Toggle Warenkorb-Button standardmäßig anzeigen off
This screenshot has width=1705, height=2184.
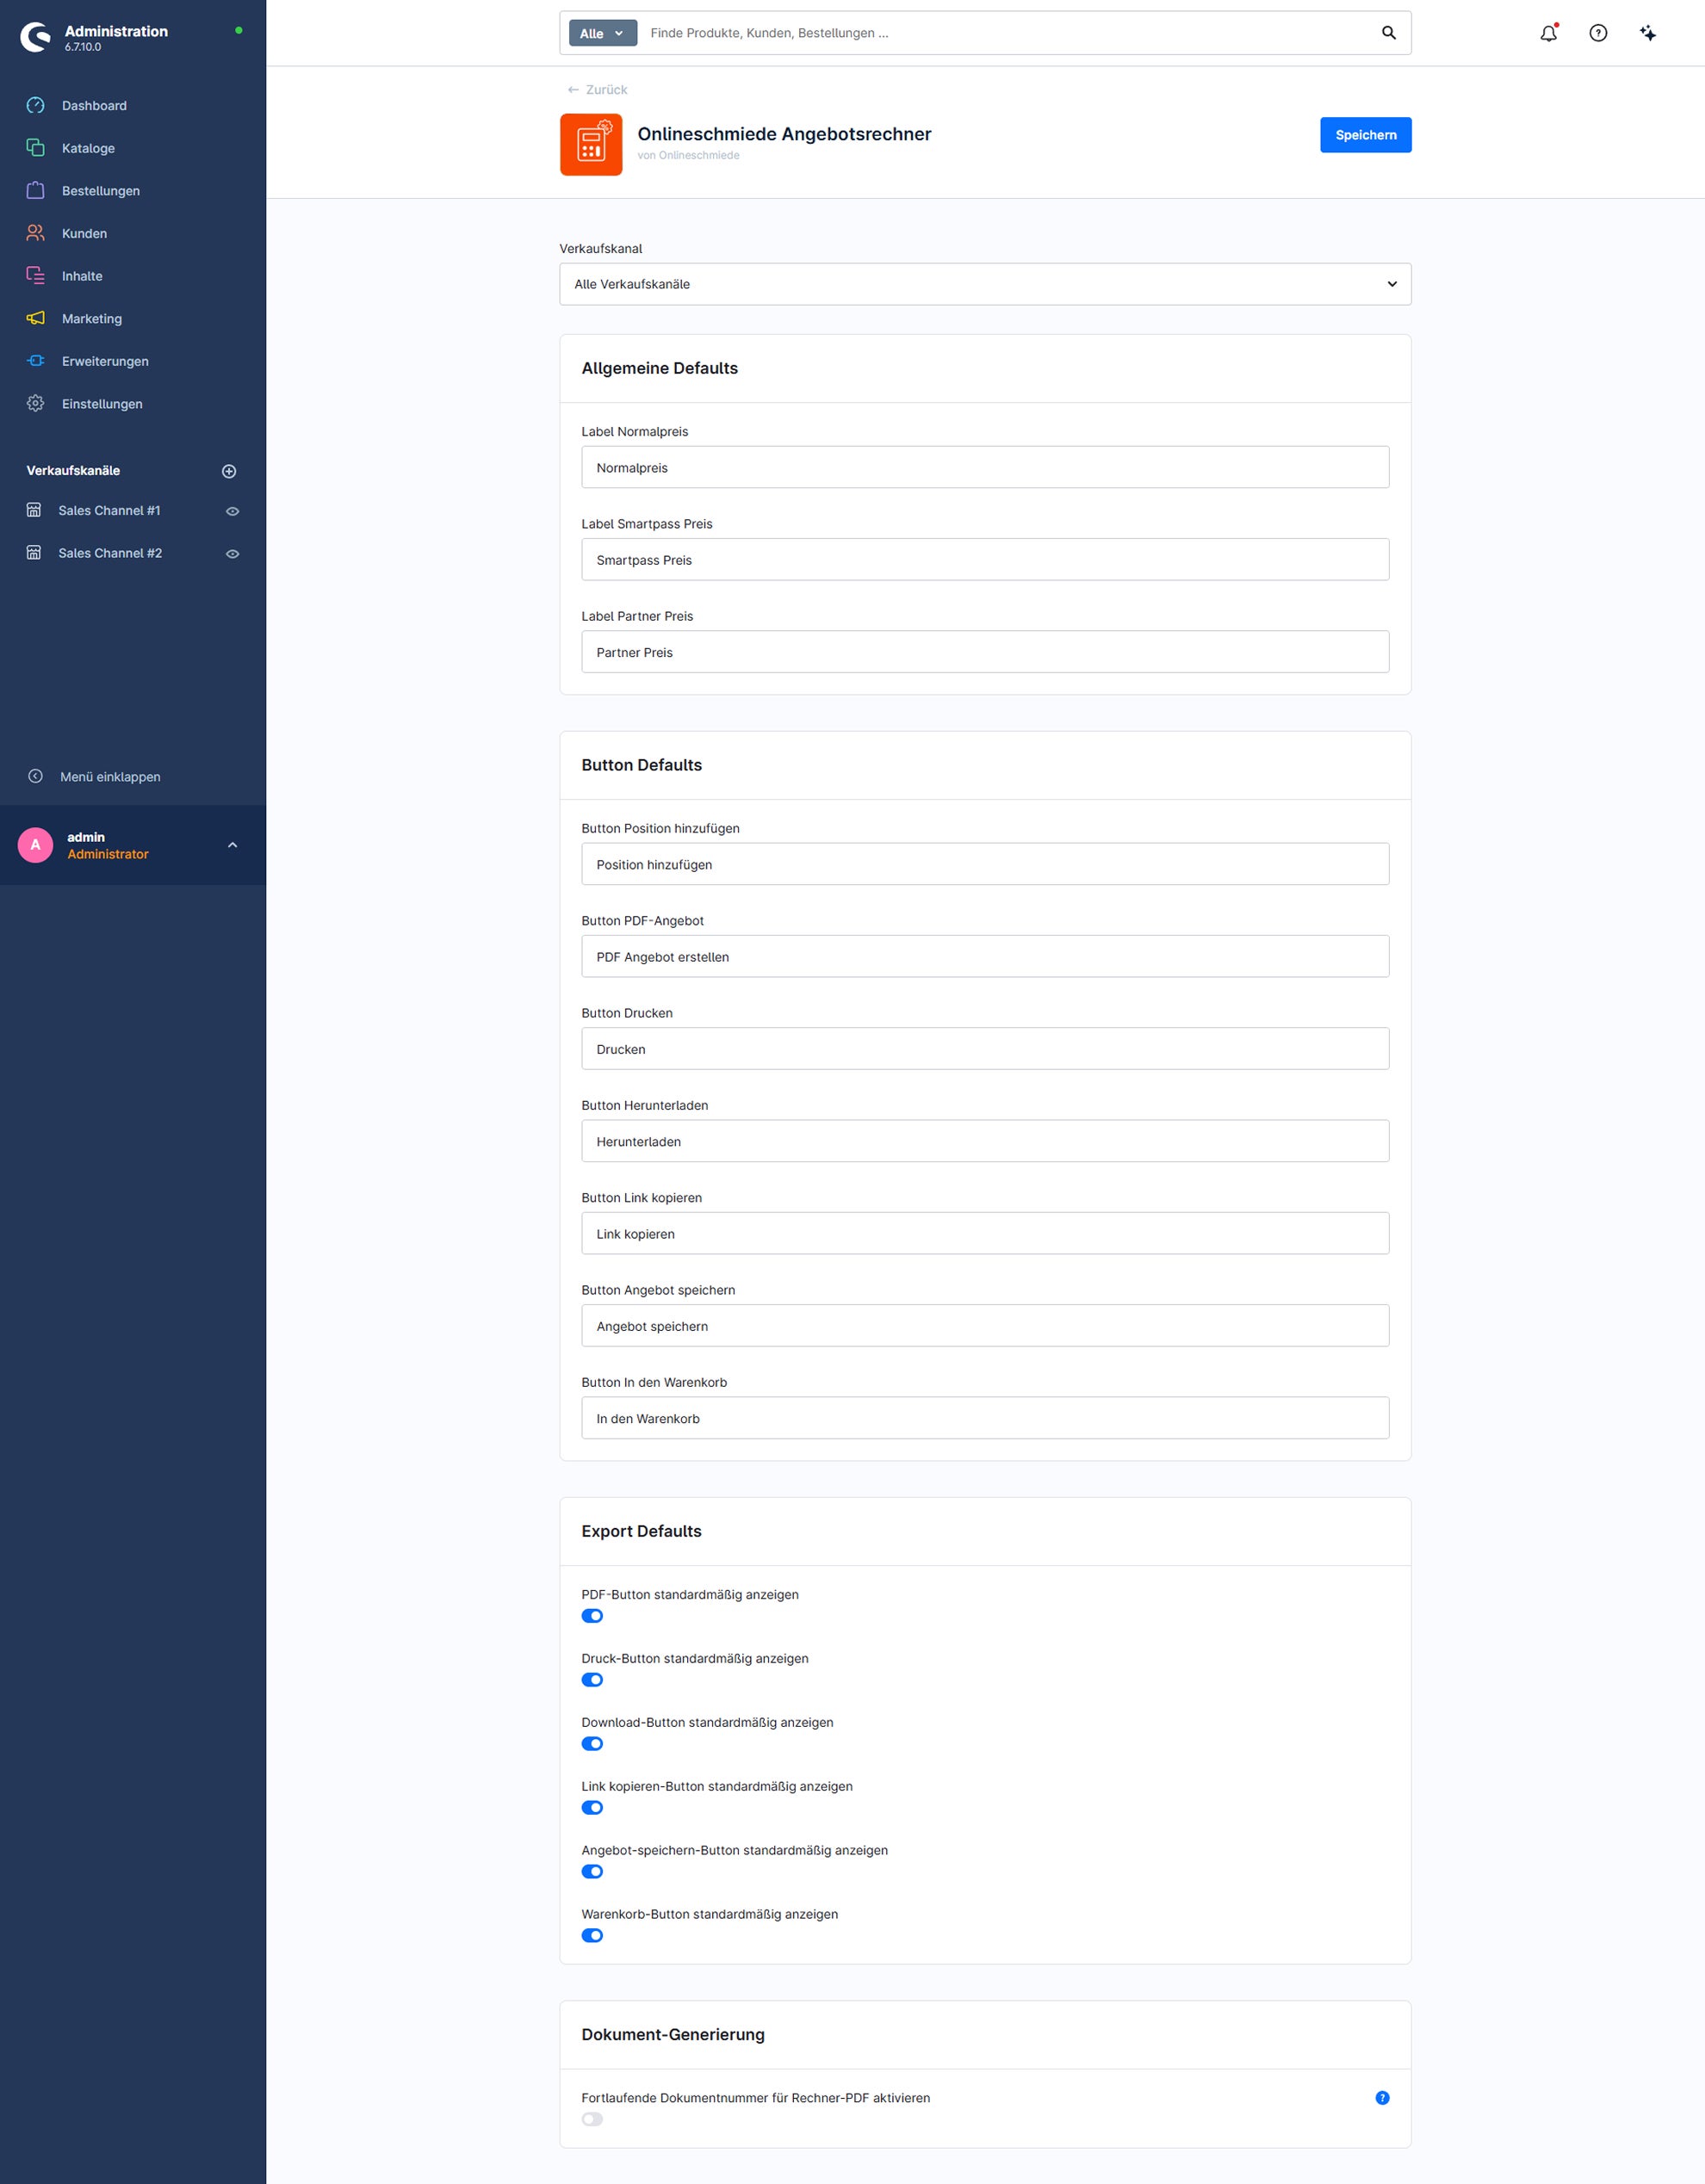point(592,1935)
